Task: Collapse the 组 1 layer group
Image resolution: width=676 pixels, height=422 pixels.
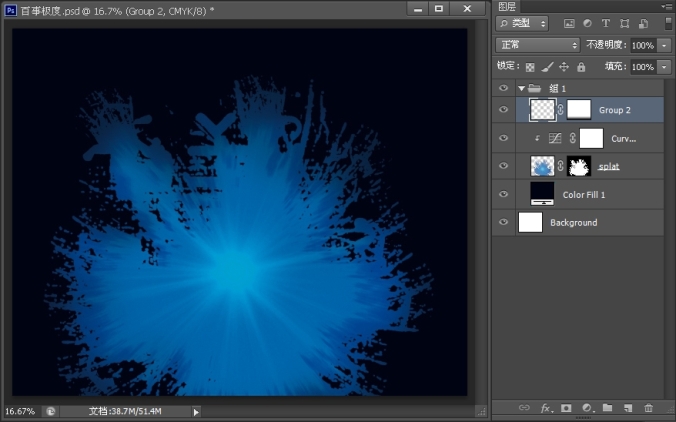Action: click(520, 88)
